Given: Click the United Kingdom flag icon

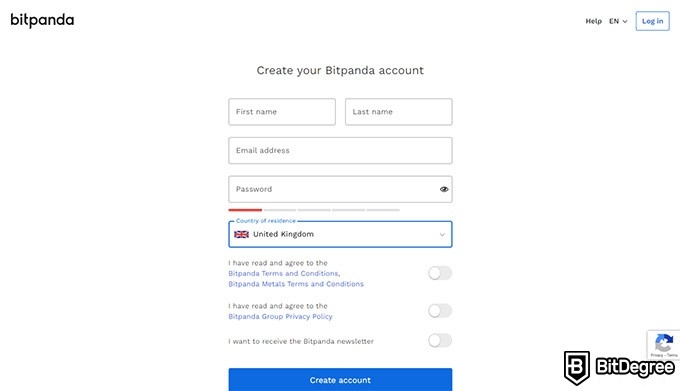Looking at the screenshot, I should pyautogui.click(x=241, y=234).
